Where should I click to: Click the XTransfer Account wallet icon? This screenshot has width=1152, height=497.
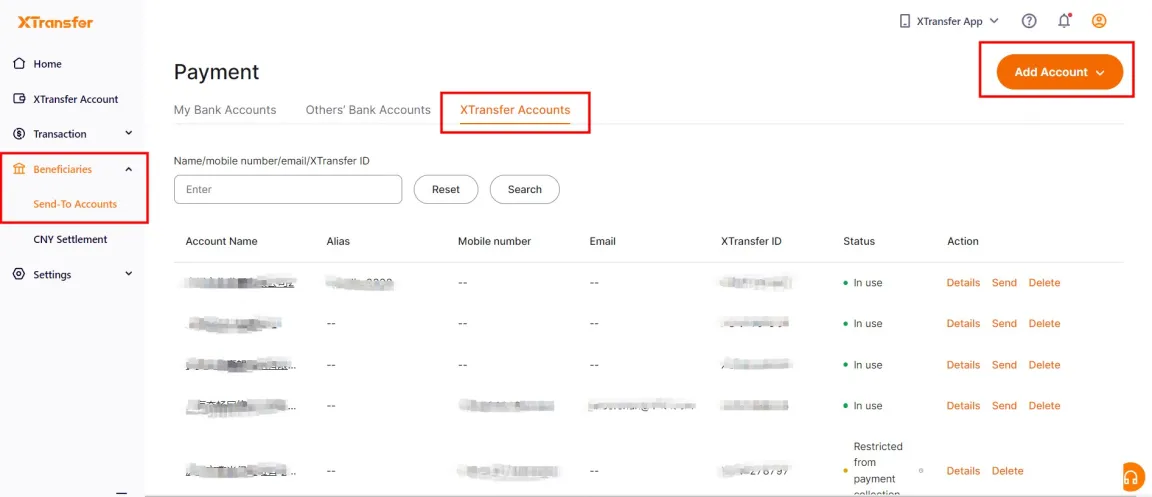click(x=20, y=99)
